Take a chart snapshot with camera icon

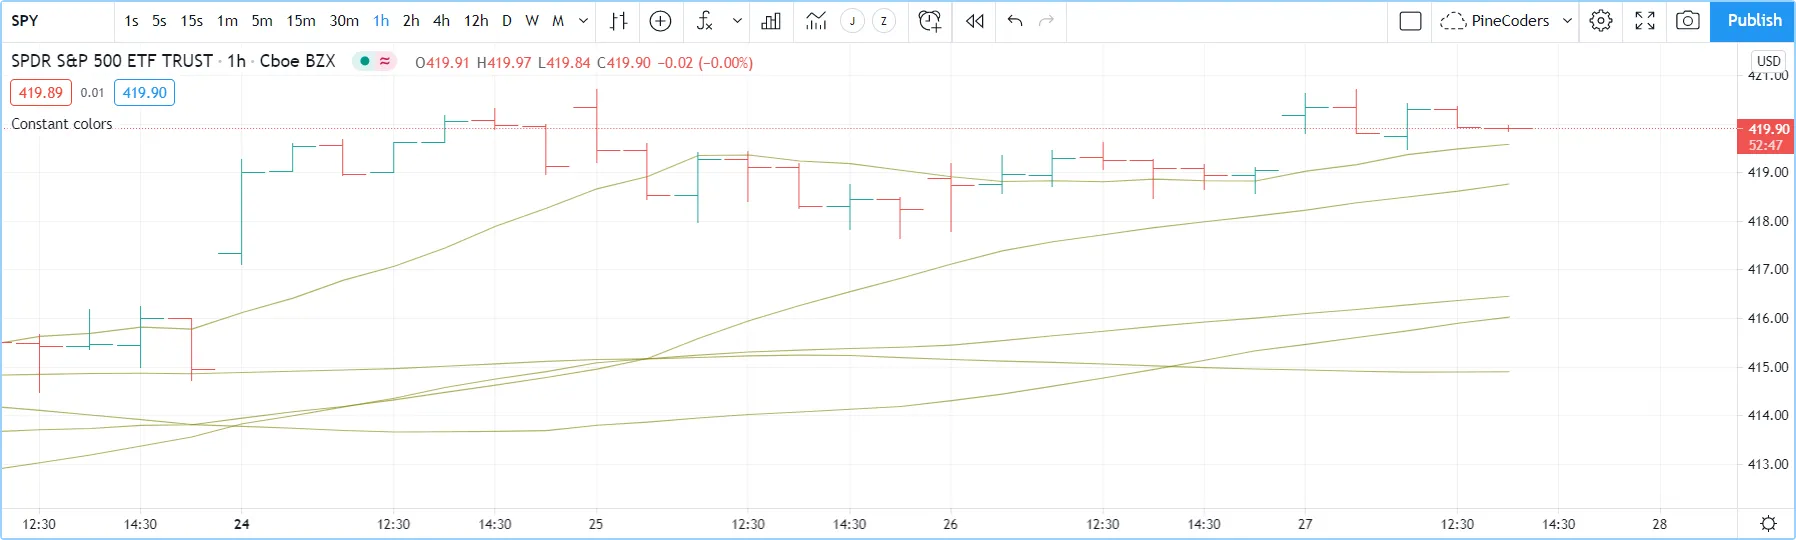[1688, 21]
